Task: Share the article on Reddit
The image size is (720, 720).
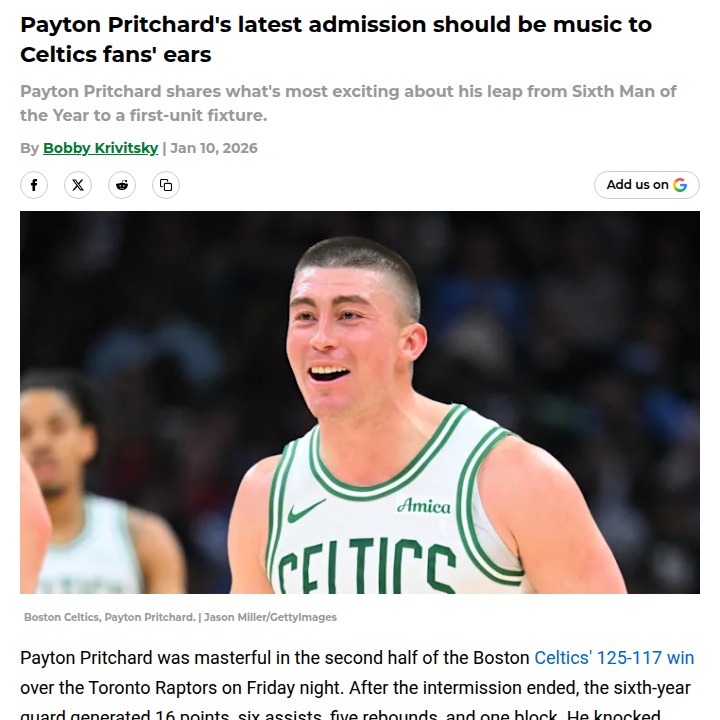Action: 122,185
